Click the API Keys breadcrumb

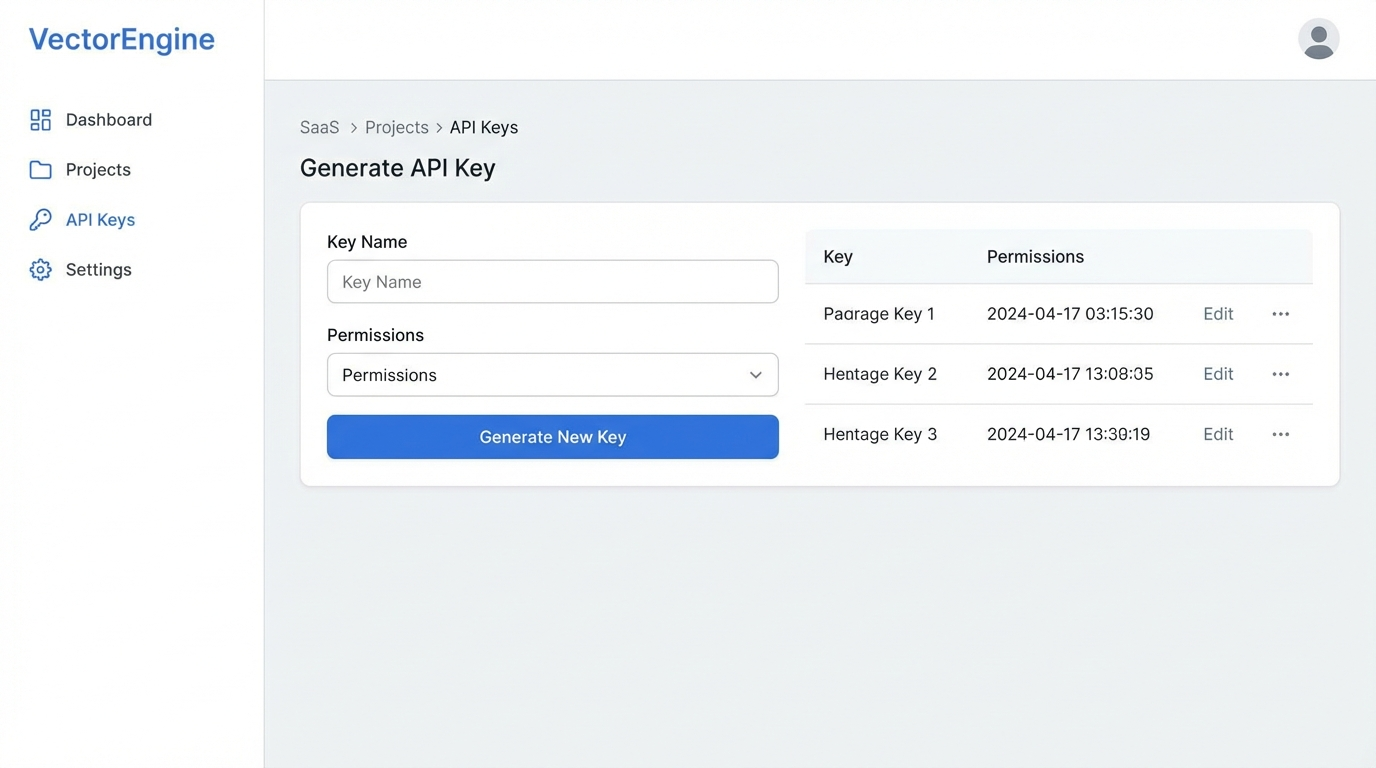pos(483,127)
